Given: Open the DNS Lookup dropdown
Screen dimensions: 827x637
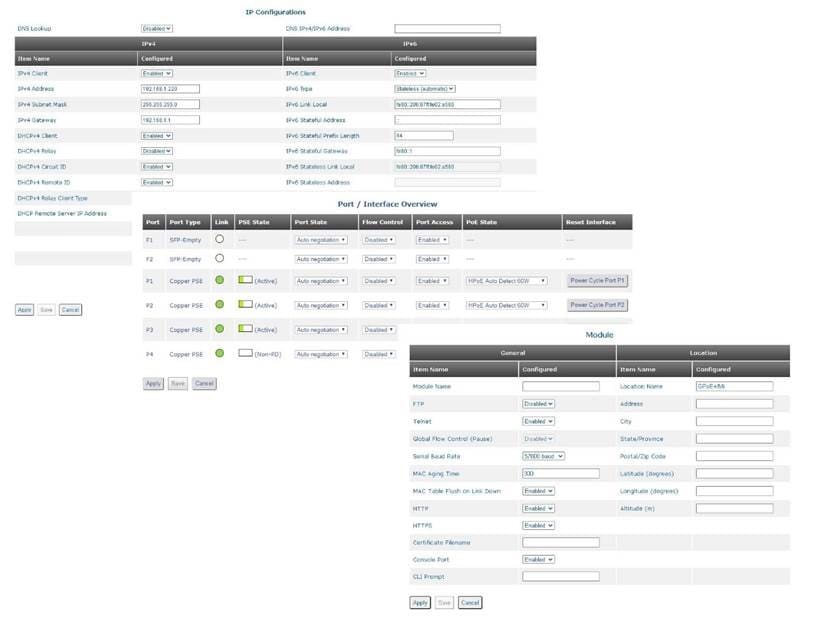Looking at the screenshot, I should pos(157,29).
